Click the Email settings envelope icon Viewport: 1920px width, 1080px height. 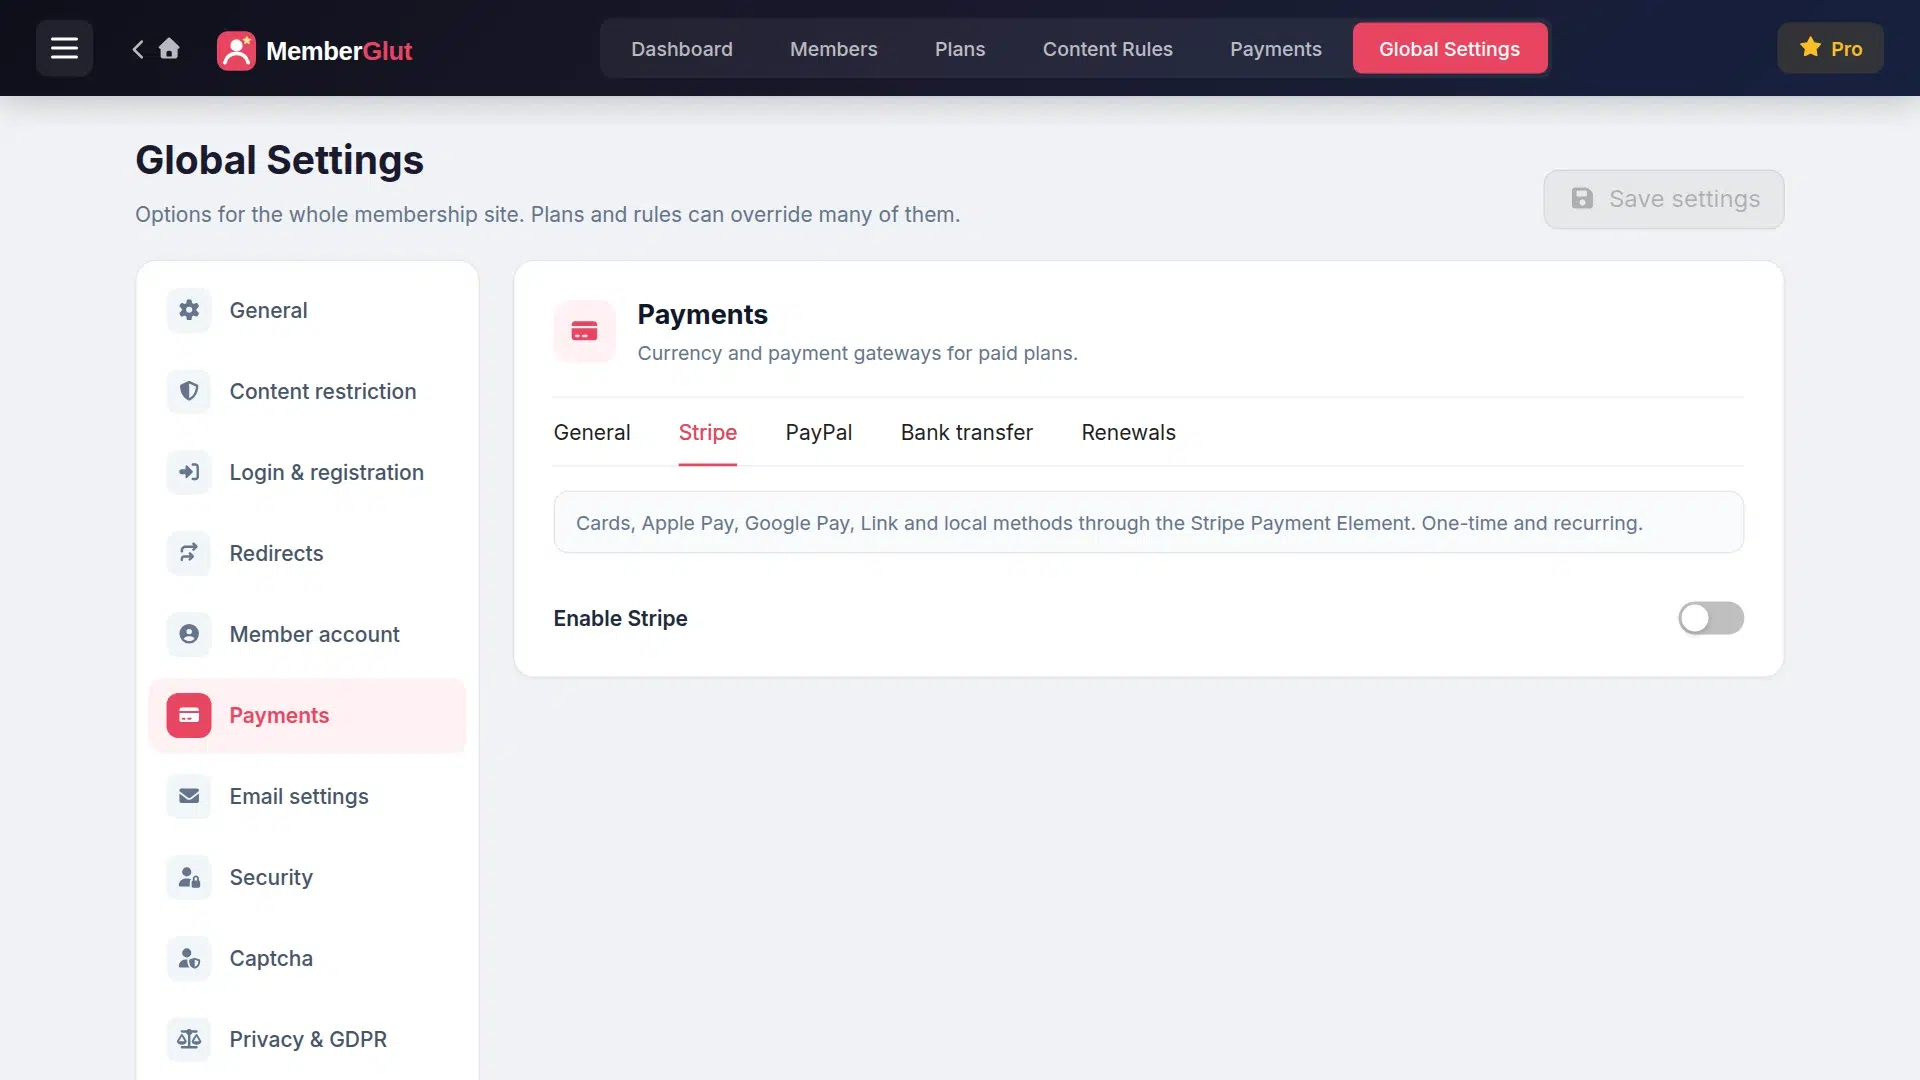pyautogui.click(x=189, y=796)
